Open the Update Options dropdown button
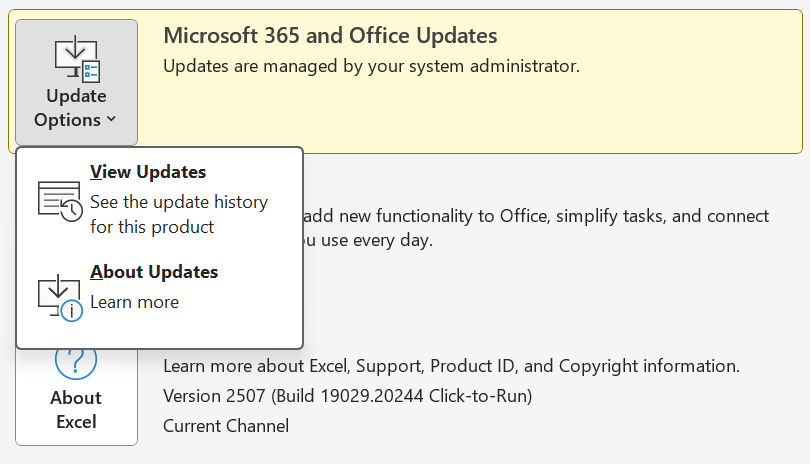This screenshot has height=464, width=810. click(76, 82)
